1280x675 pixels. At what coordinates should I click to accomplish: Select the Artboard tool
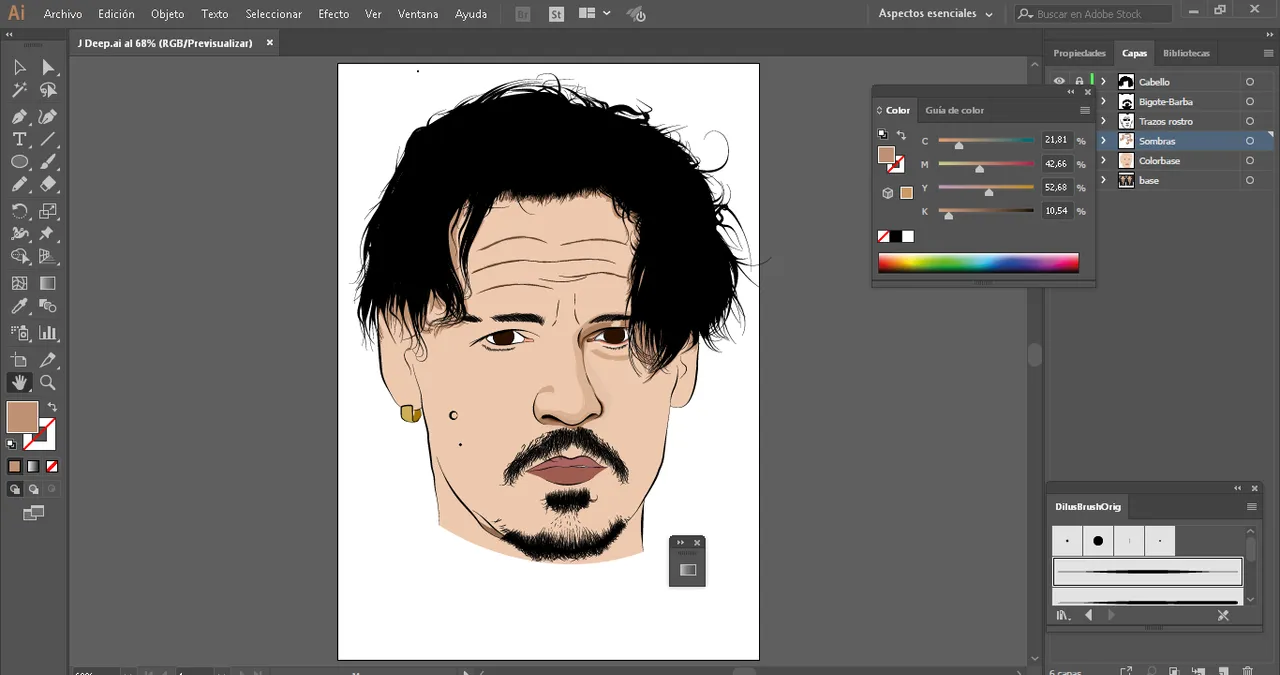19,360
